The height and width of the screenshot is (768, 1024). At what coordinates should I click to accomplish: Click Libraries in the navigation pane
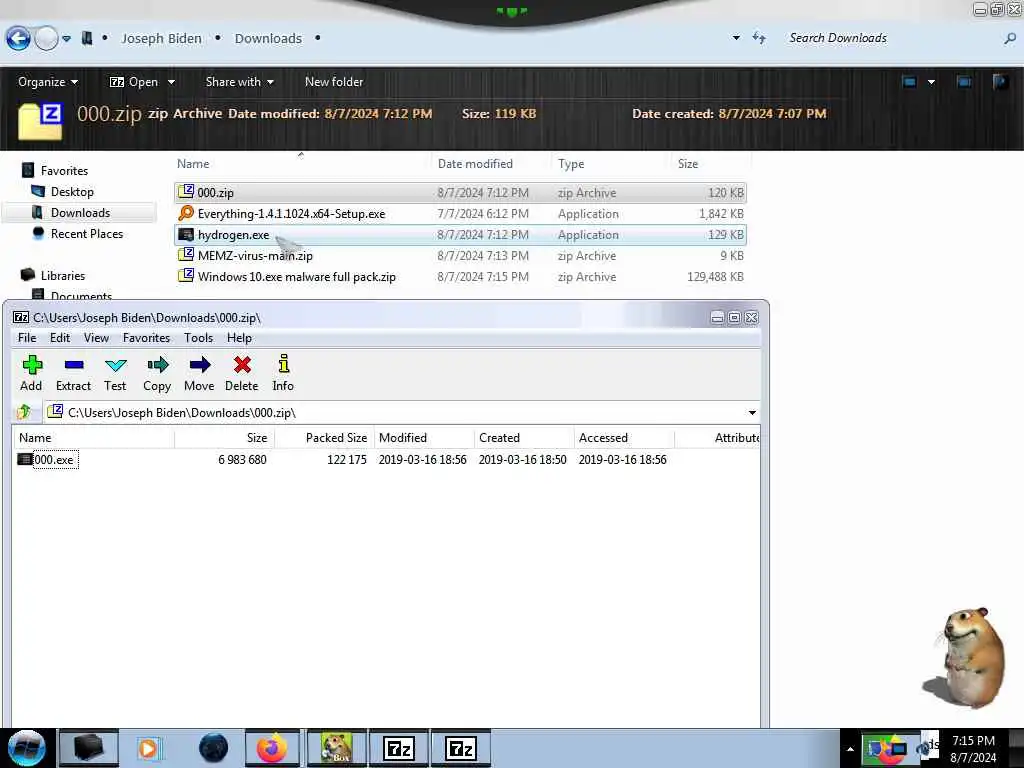[x=63, y=275]
